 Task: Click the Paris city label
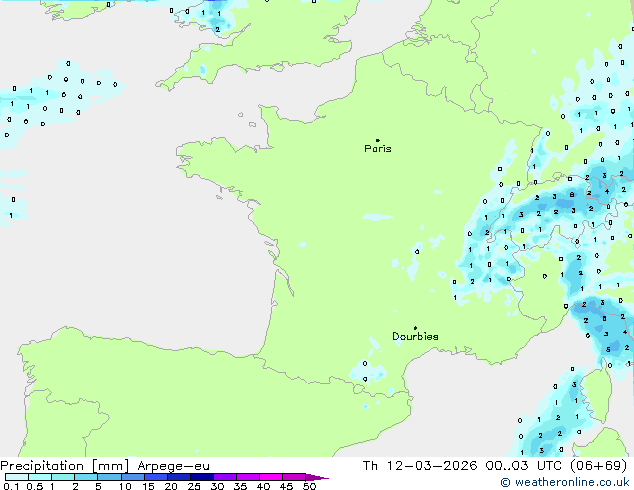378,149
